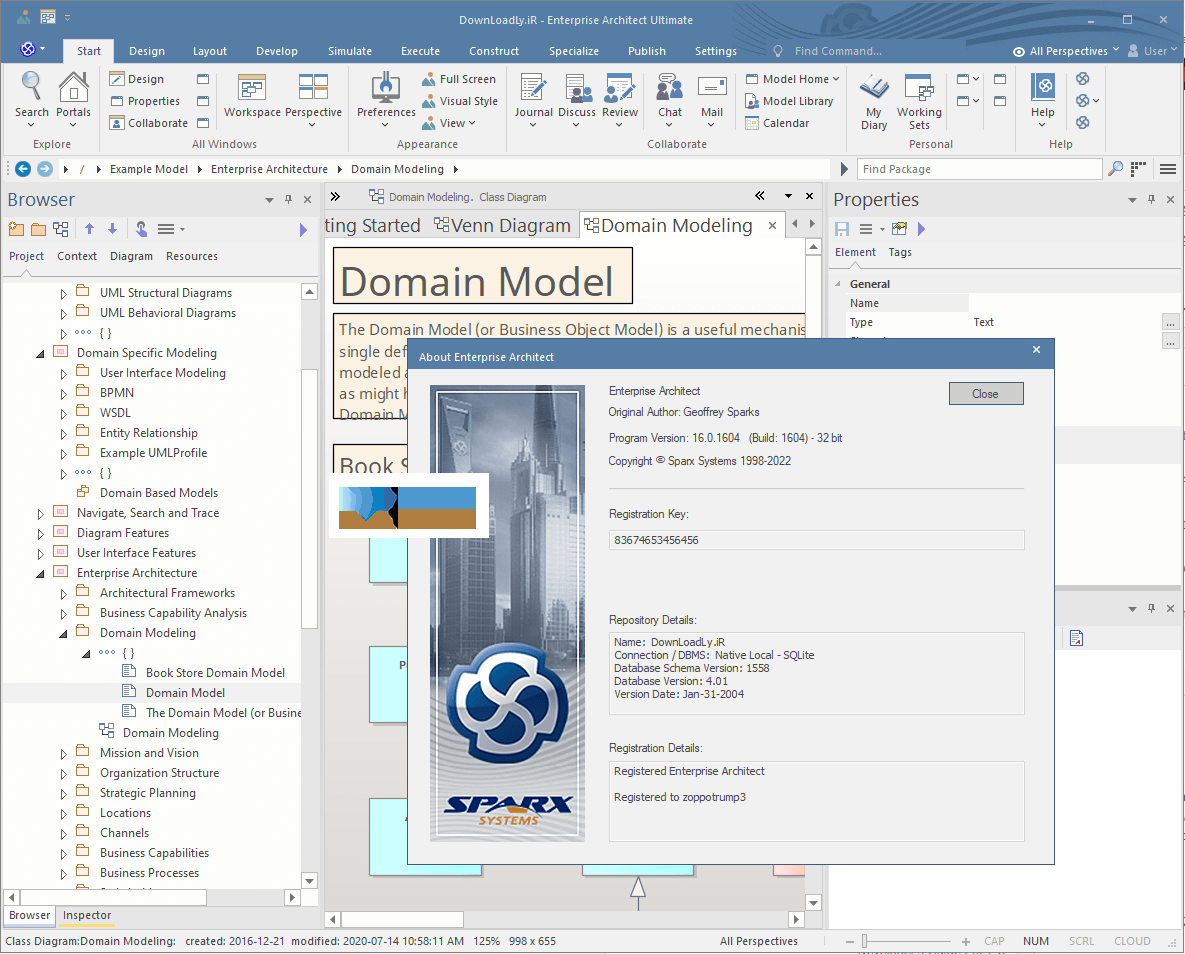1185x954 pixels.
Task: Click the Find Package search magnifier icon
Action: 1115,169
